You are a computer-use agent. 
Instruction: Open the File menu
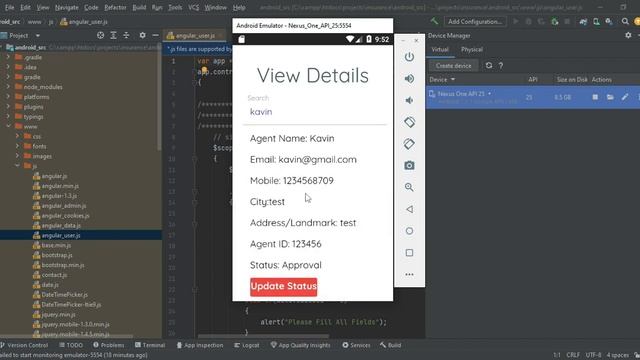click(9, 7)
